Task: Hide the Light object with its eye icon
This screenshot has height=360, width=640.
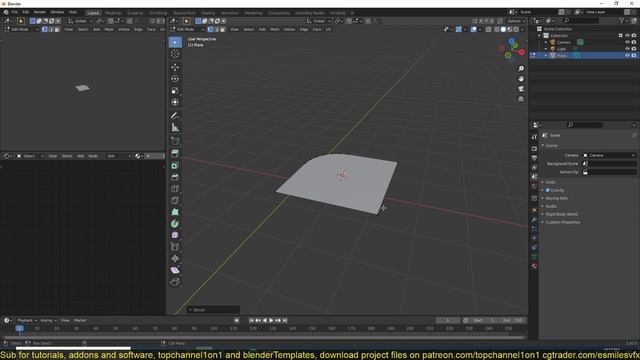Action: [x=627, y=49]
